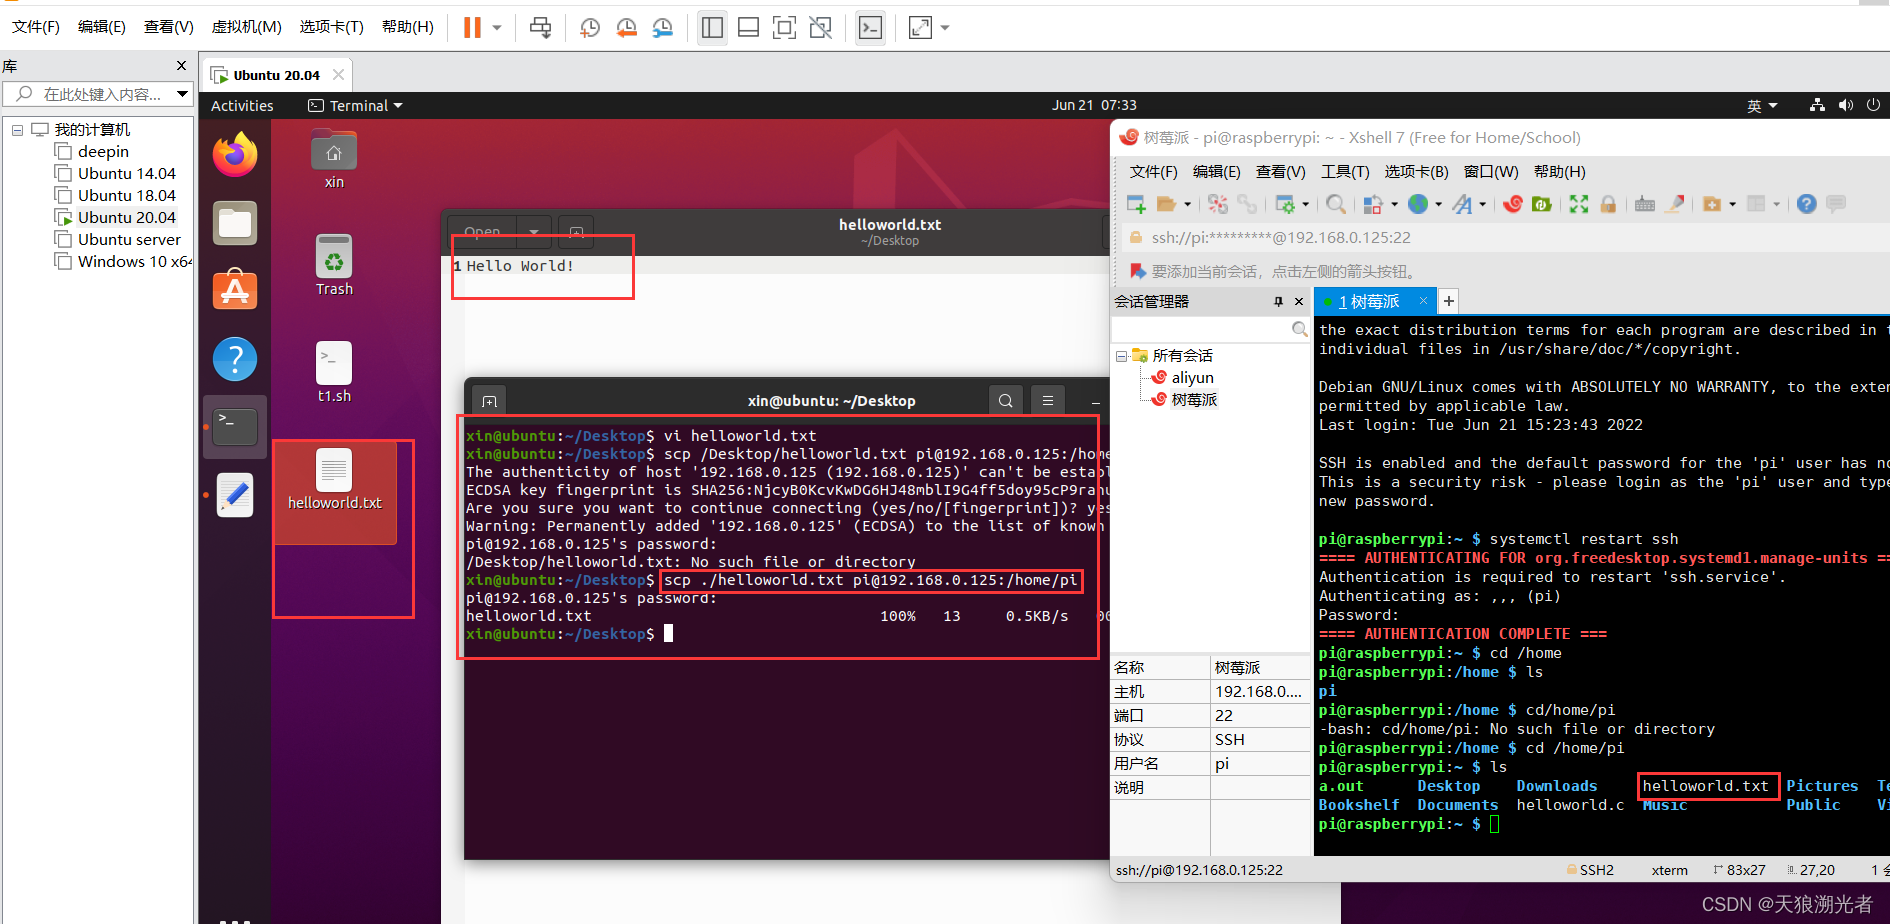Click the Xshell globe encoding icon

[x=1418, y=204]
